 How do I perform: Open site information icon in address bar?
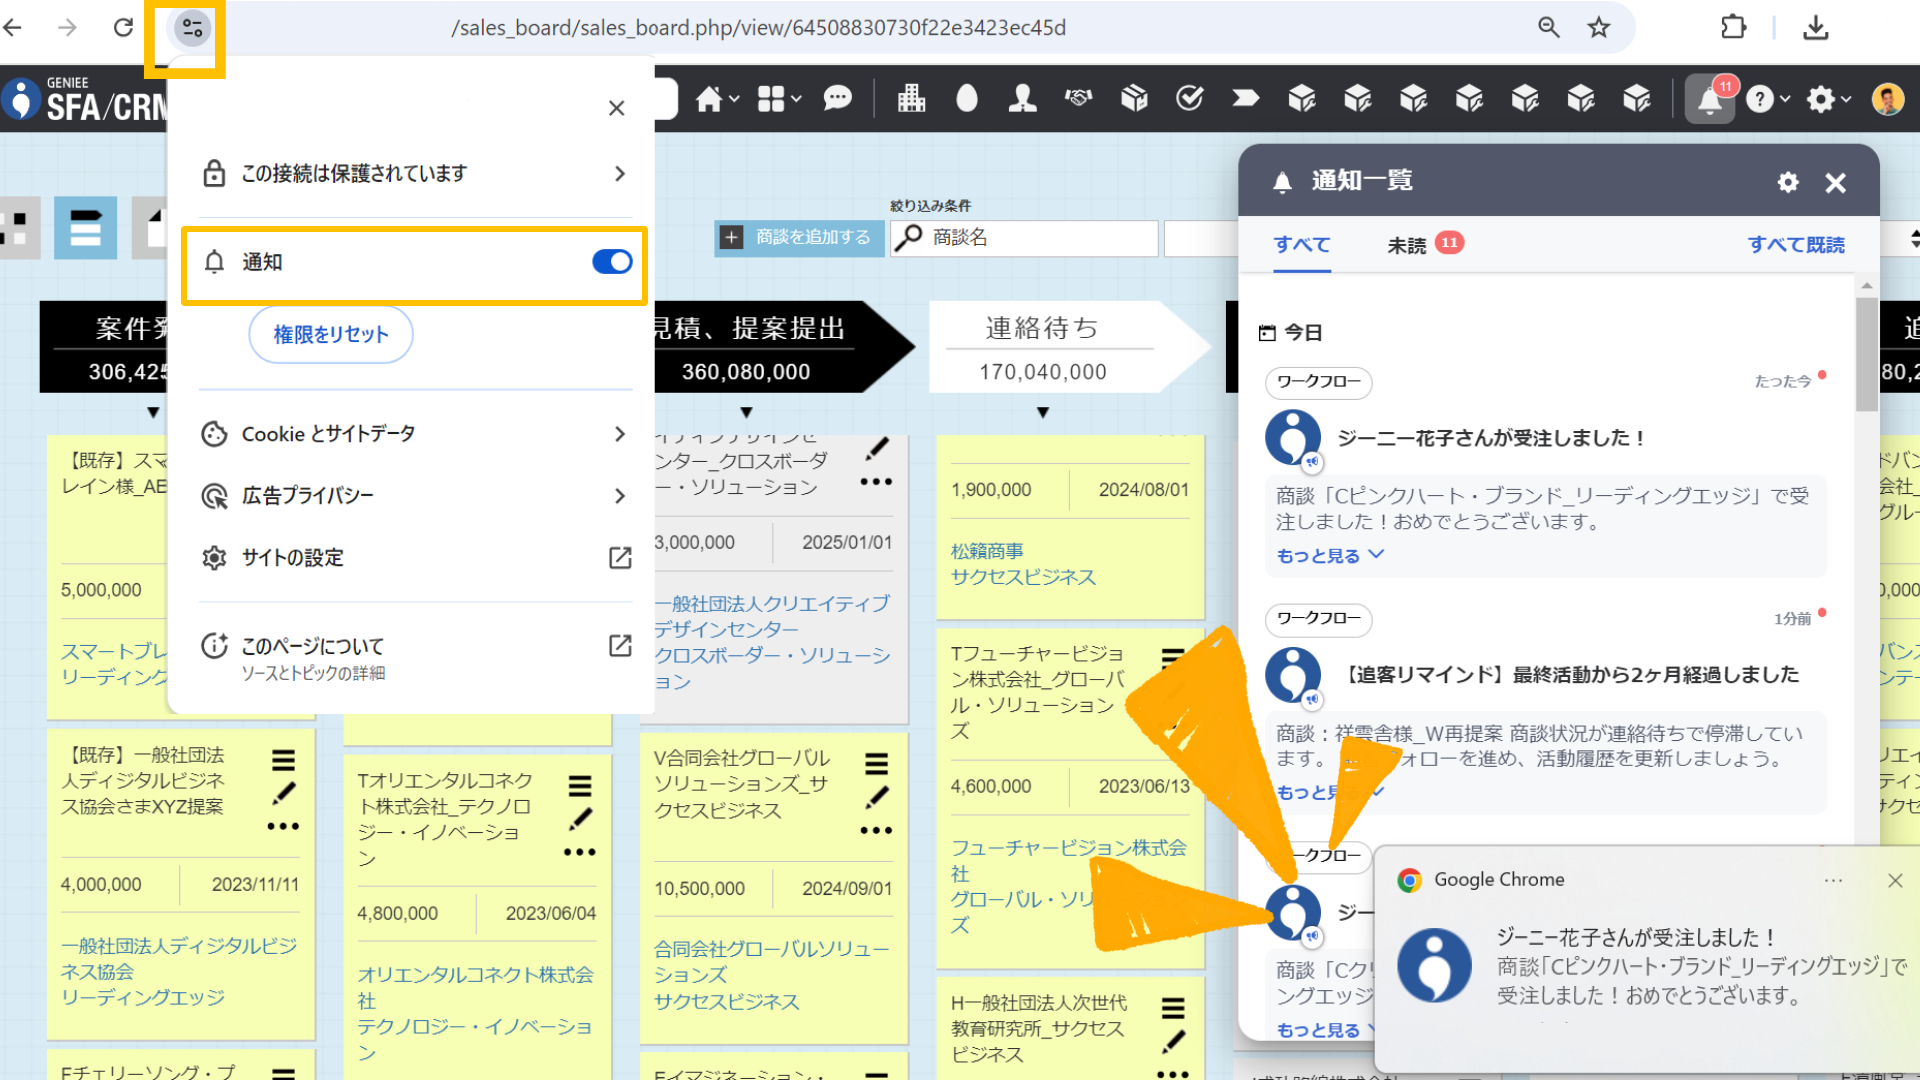tap(192, 28)
